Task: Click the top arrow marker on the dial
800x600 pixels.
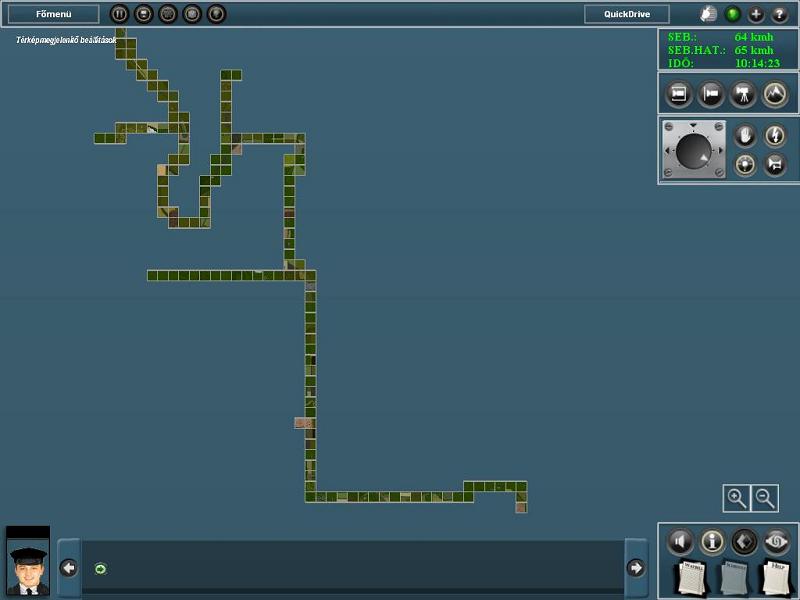Action: click(693, 126)
